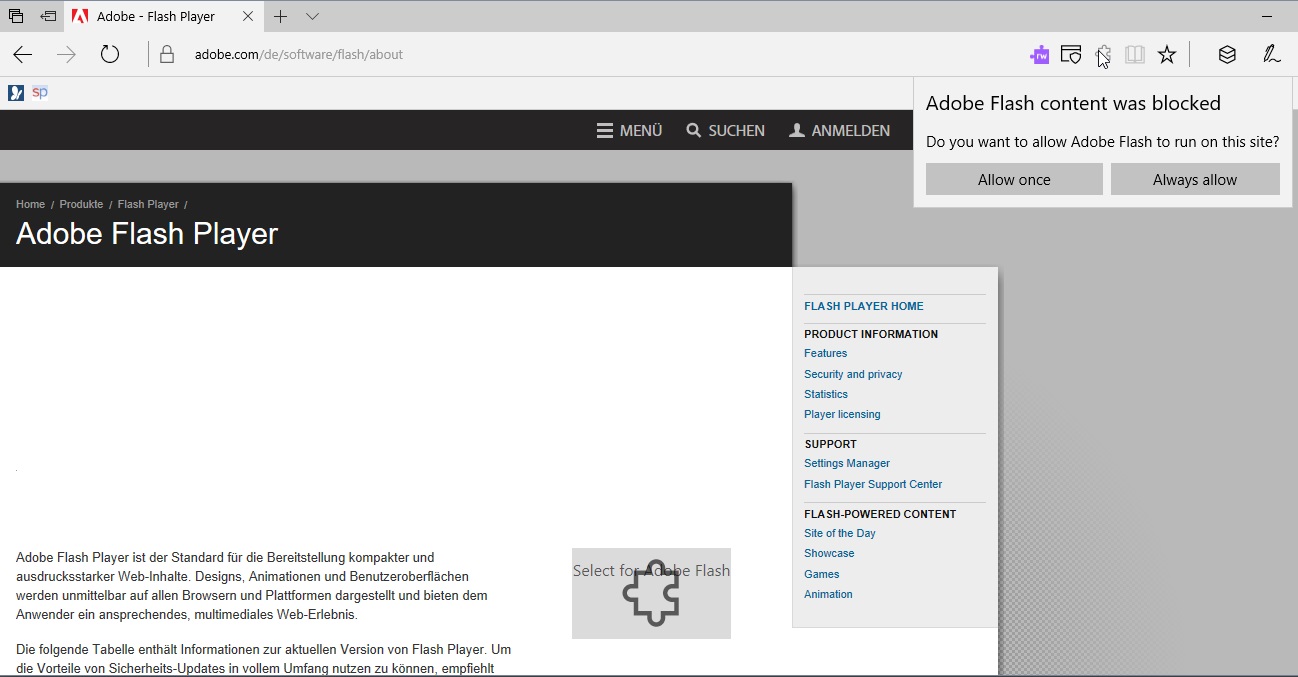
Task: Open Site of the Day link
Action: (840, 533)
